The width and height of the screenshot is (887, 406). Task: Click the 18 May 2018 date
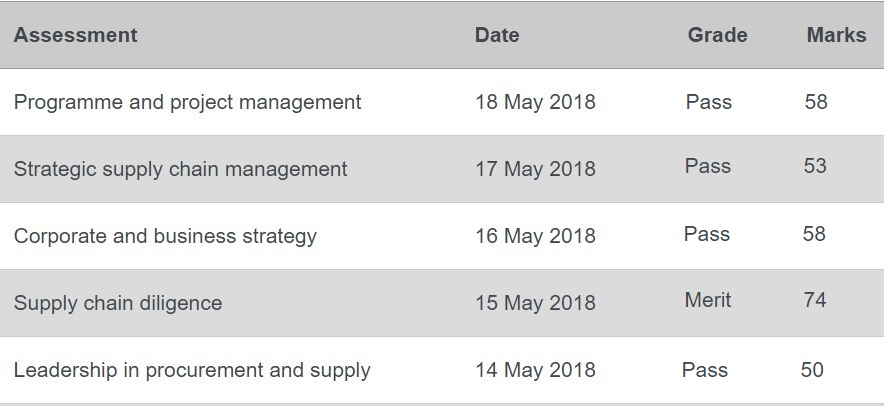click(535, 102)
